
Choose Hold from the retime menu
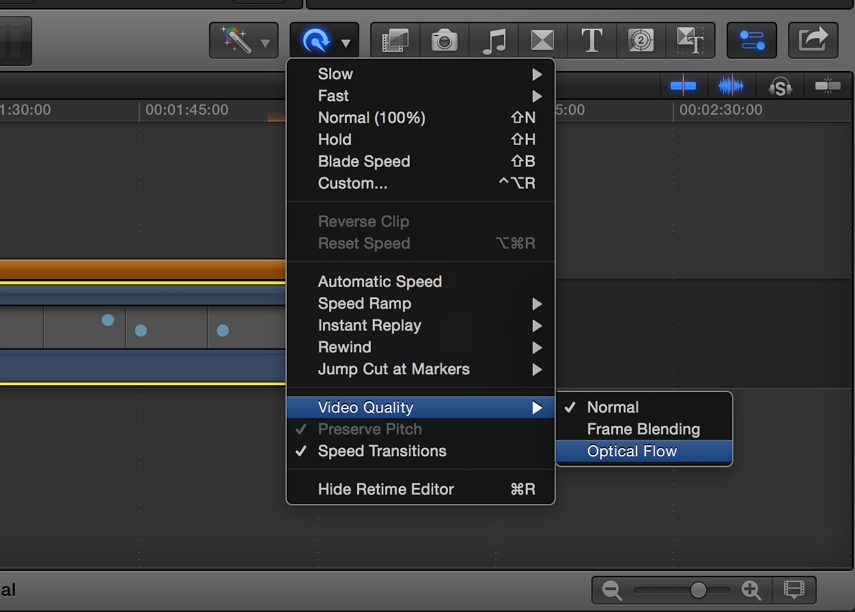[x=335, y=139]
